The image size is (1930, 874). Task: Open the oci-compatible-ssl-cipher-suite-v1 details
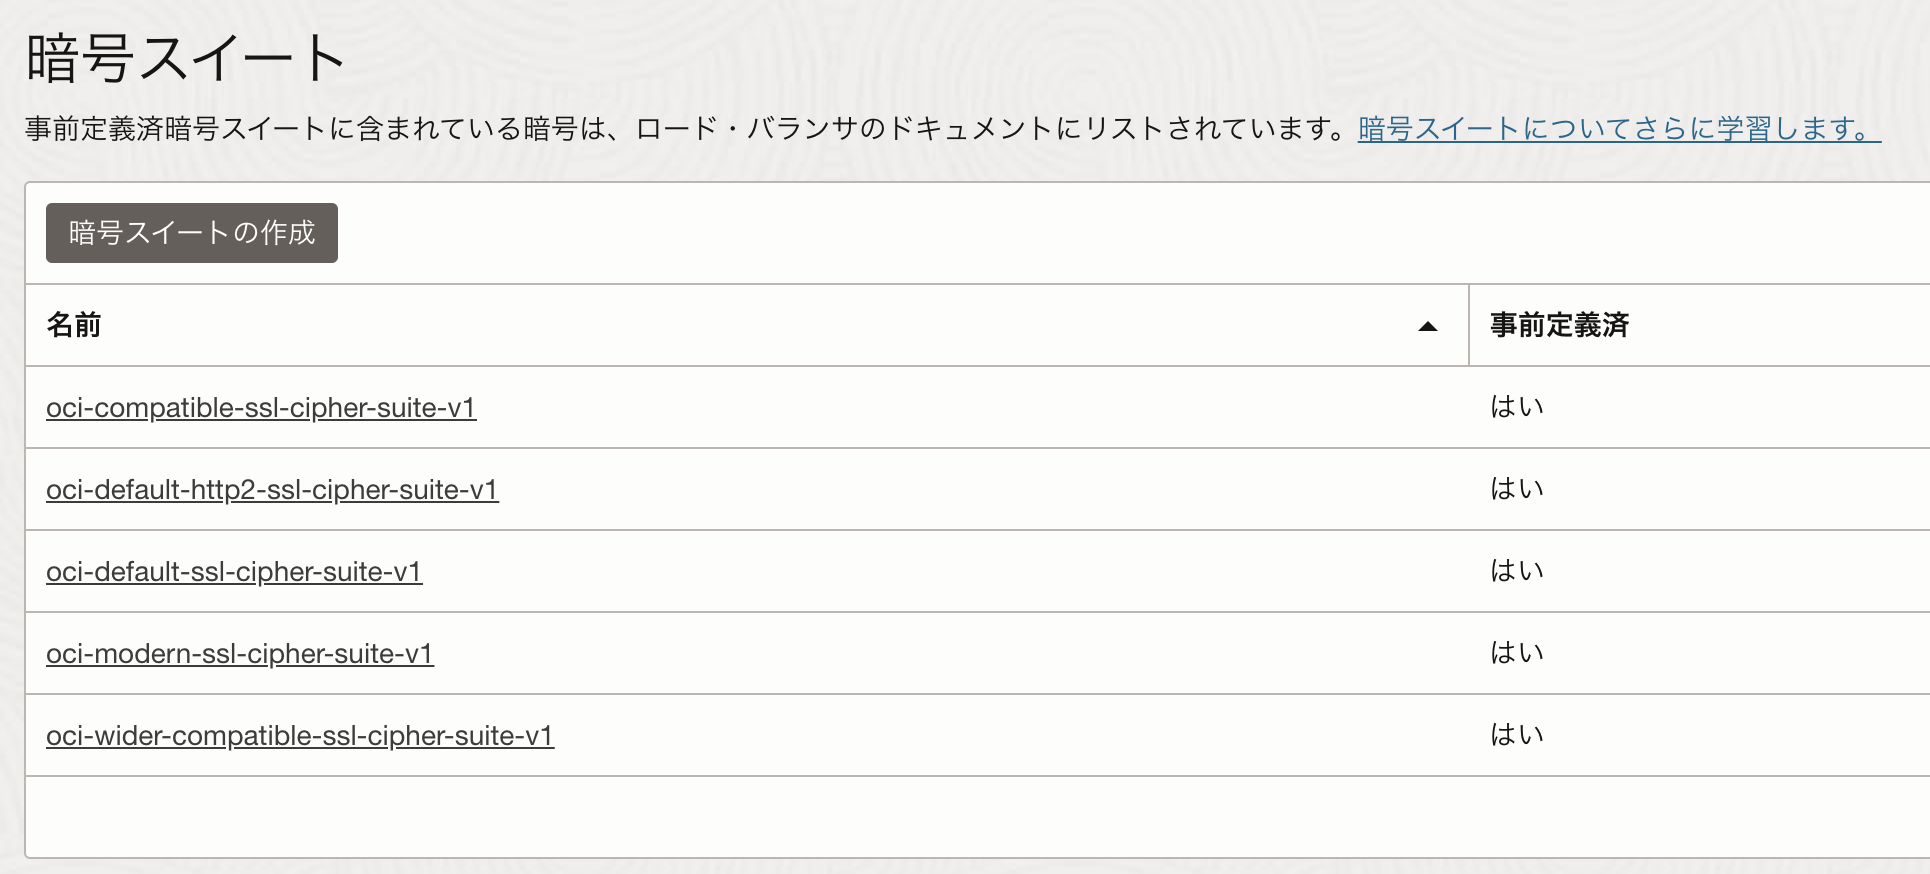coord(261,408)
